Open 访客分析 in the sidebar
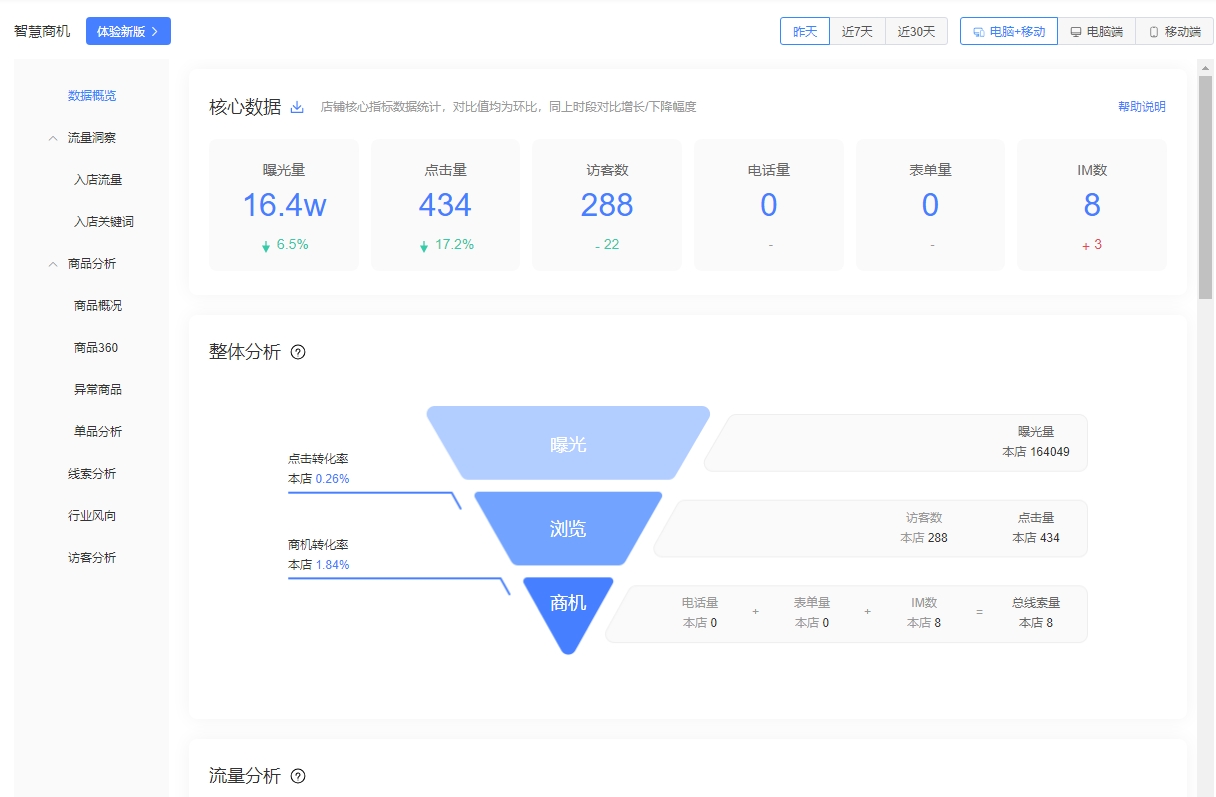The width and height of the screenshot is (1216, 797). point(91,557)
